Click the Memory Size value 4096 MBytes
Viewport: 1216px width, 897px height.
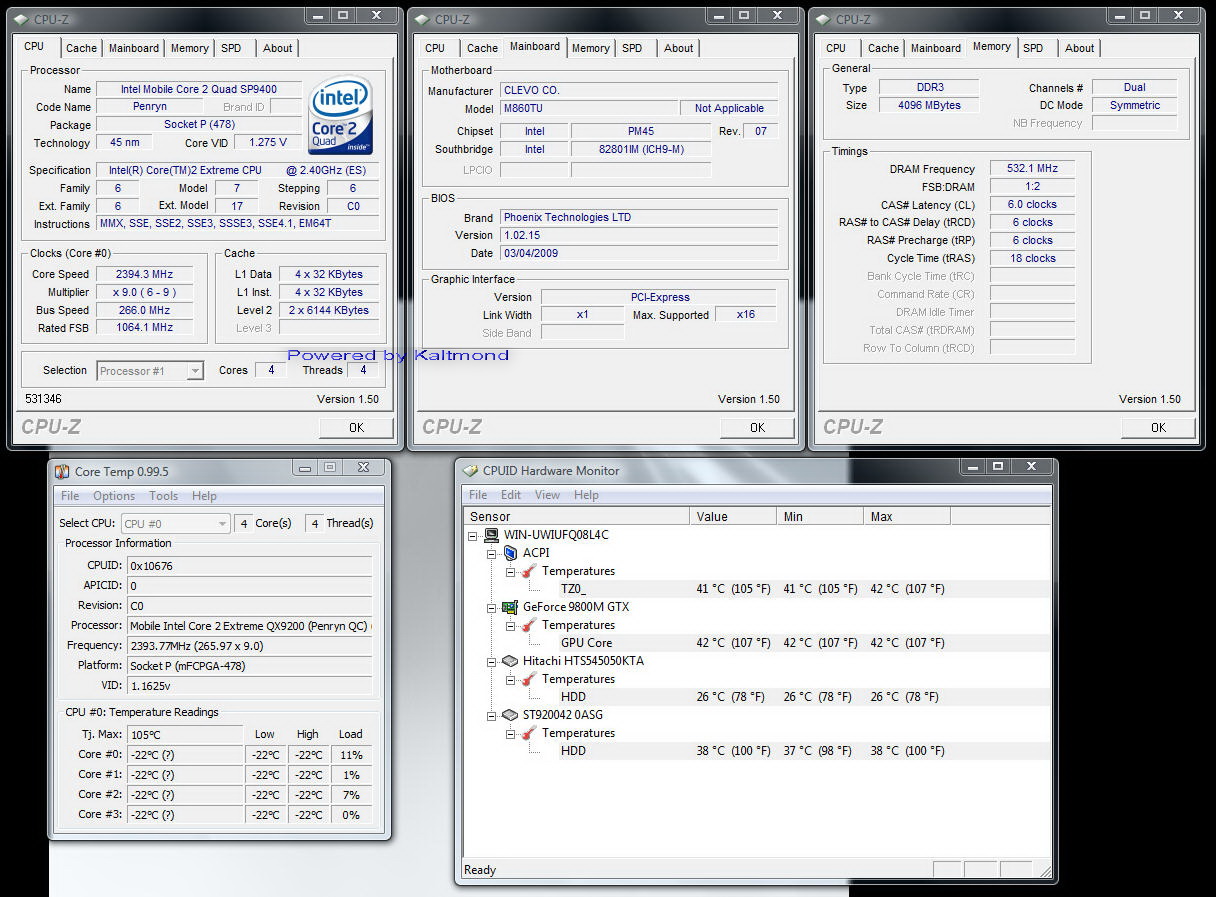point(929,105)
